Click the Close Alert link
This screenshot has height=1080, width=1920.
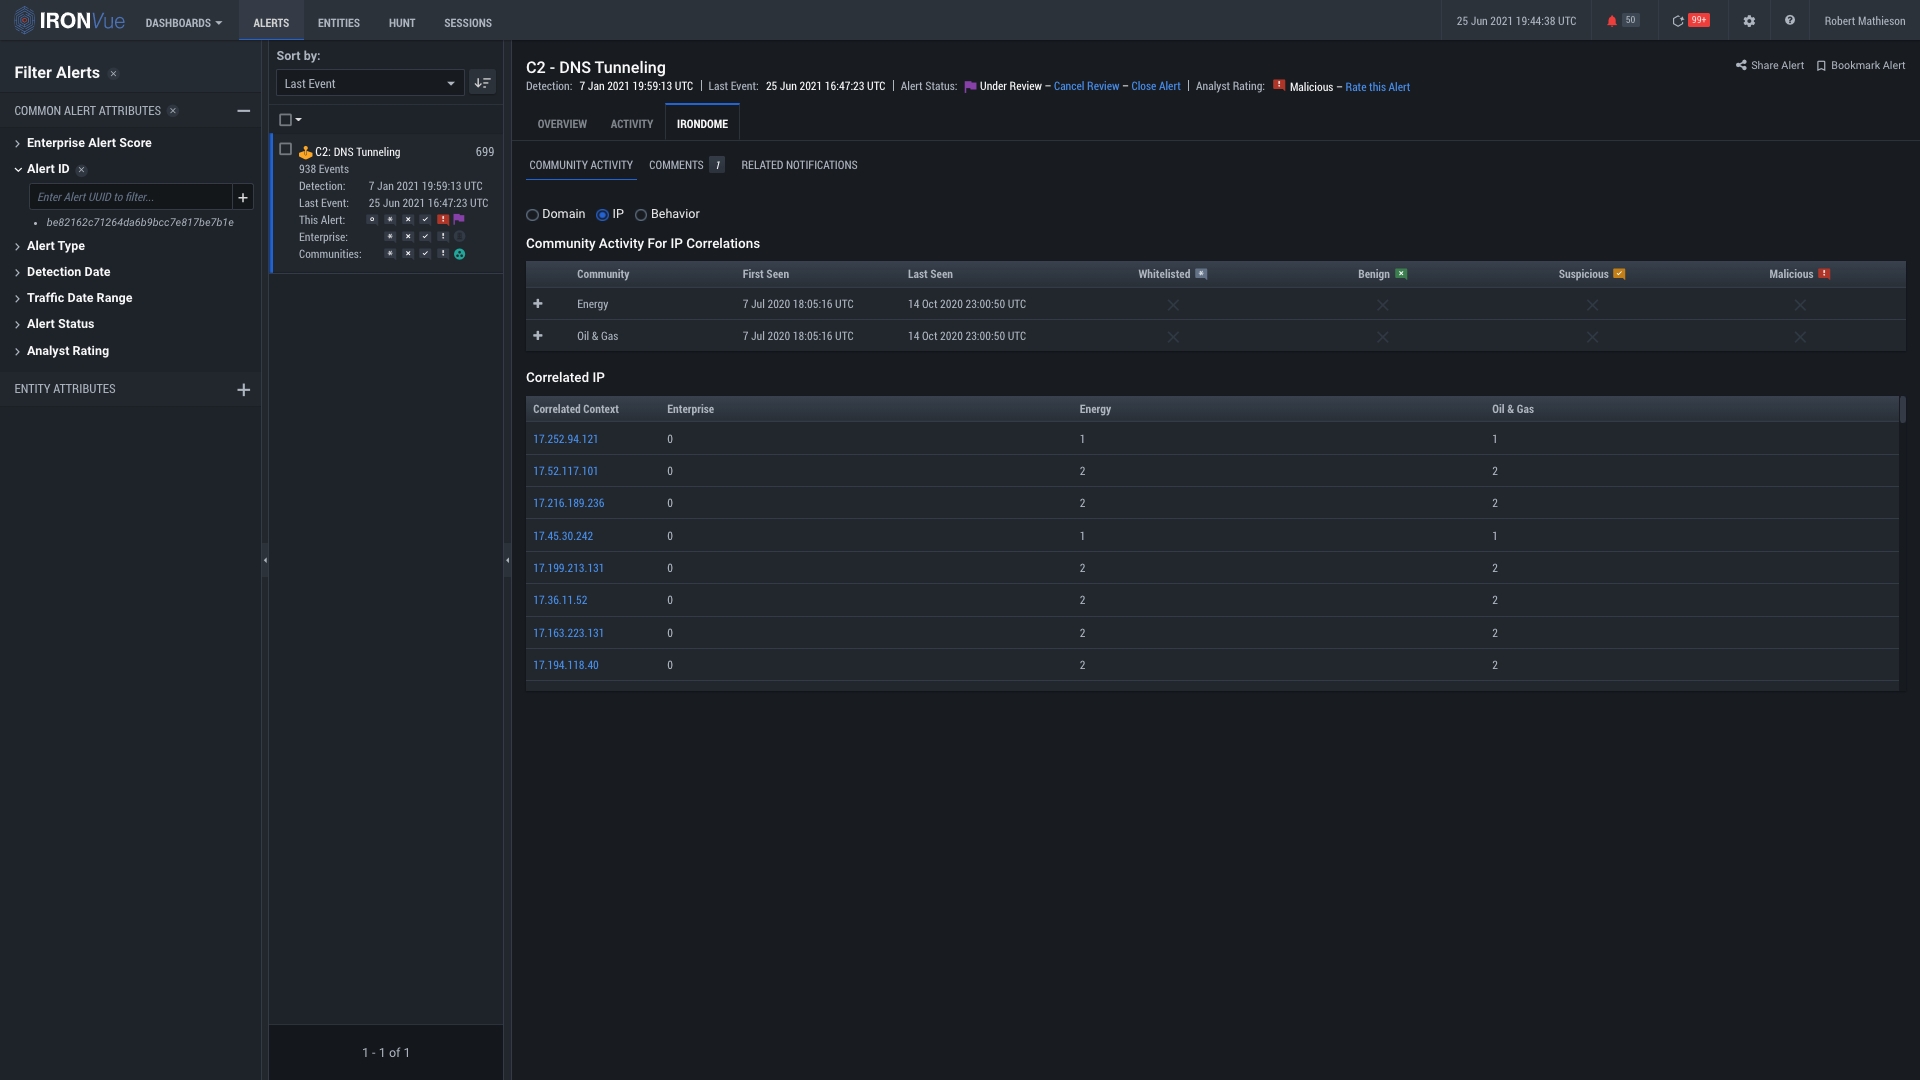click(1155, 87)
